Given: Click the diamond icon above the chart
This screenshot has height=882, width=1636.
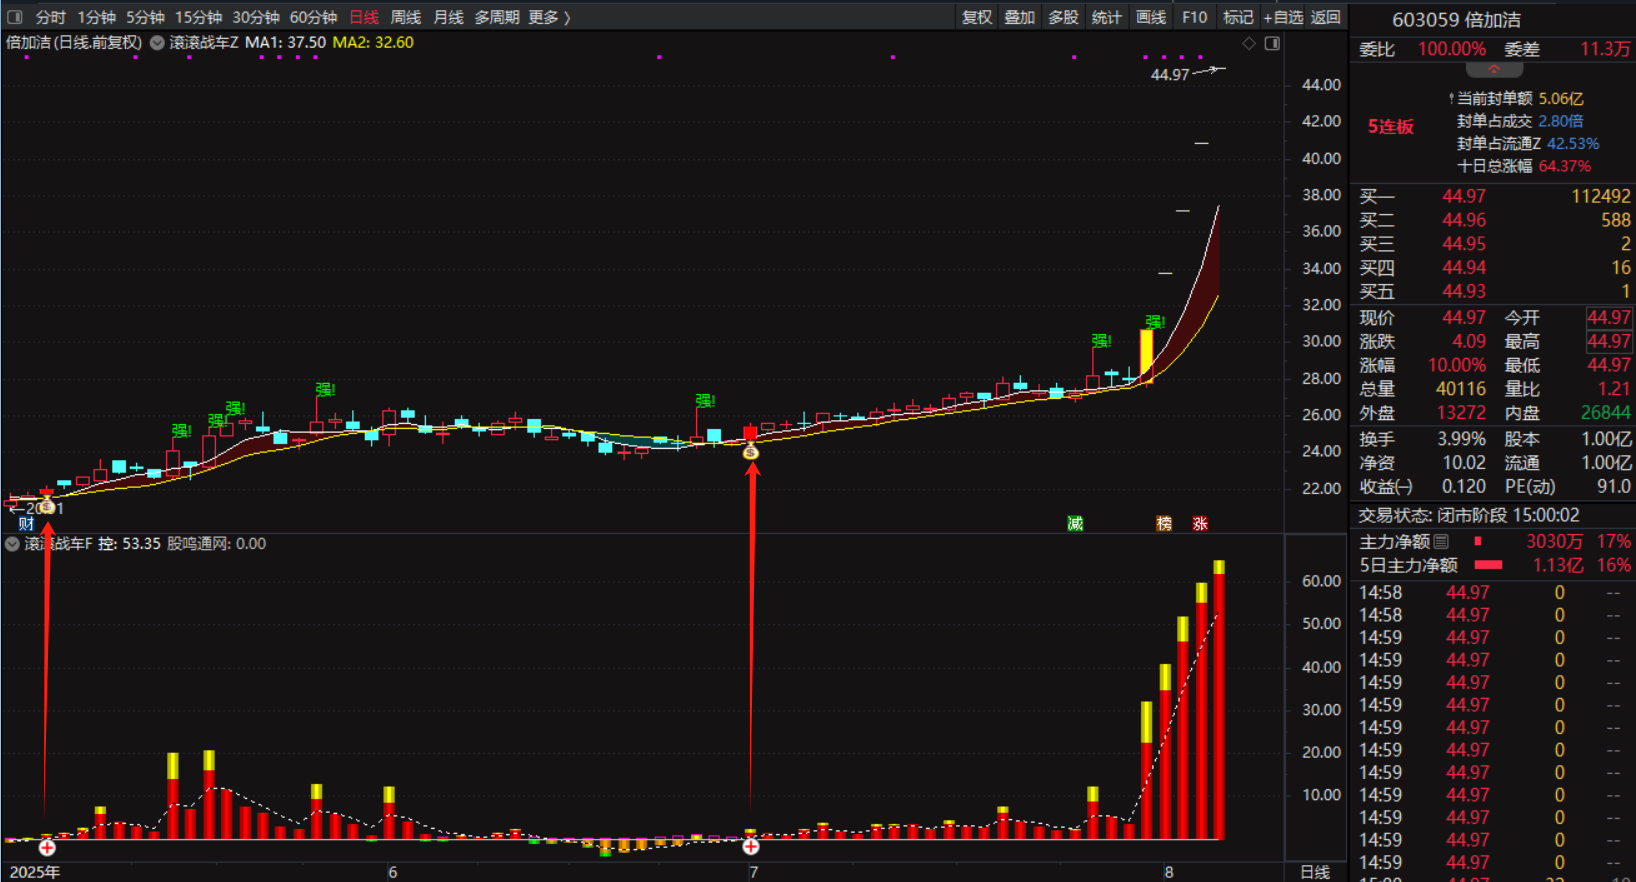Looking at the screenshot, I should [x=1249, y=43].
